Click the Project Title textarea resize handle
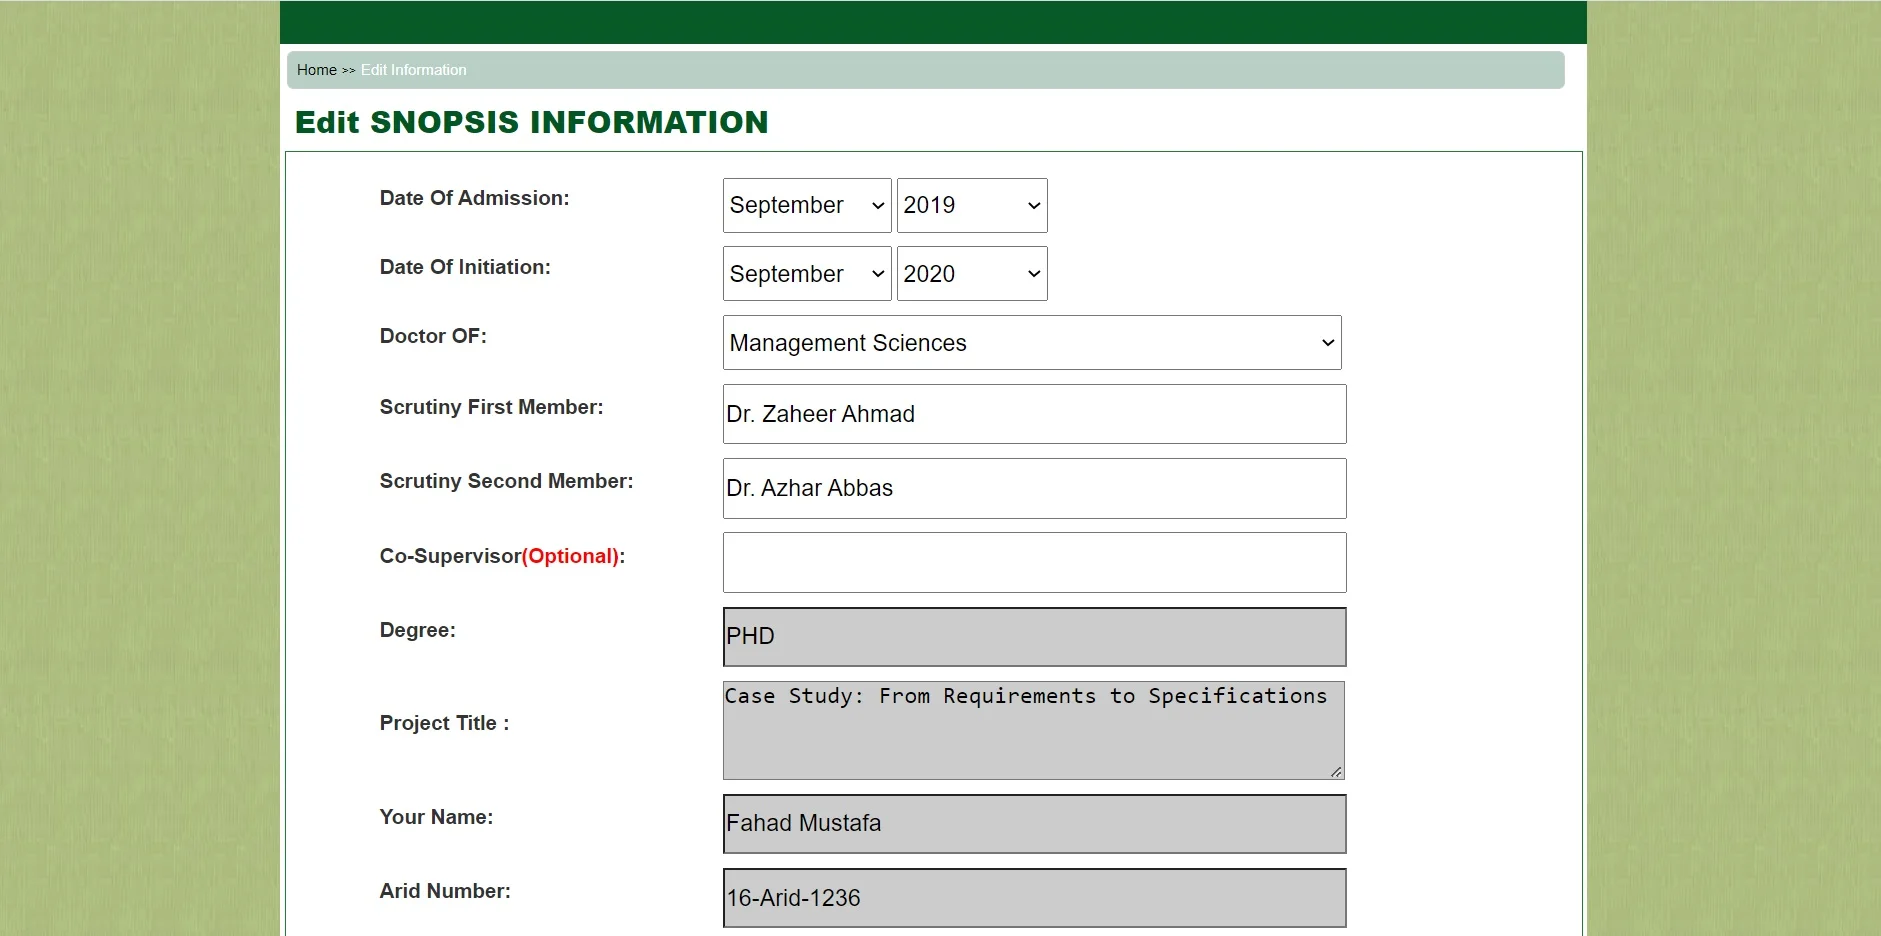 pyautogui.click(x=1336, y=771)
